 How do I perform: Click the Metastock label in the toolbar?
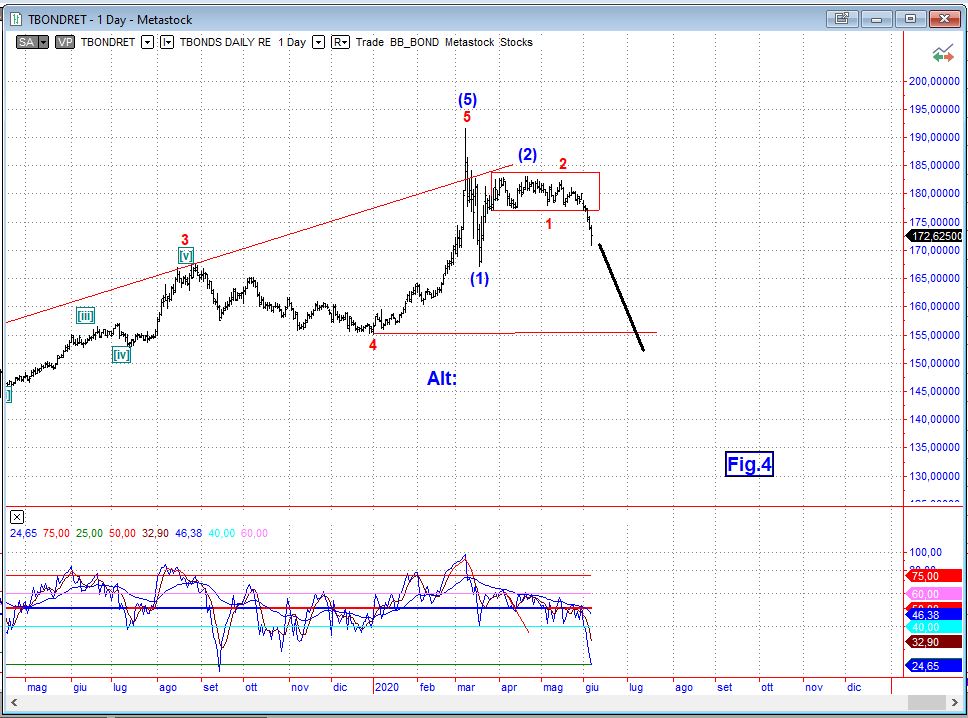(471, 42)
